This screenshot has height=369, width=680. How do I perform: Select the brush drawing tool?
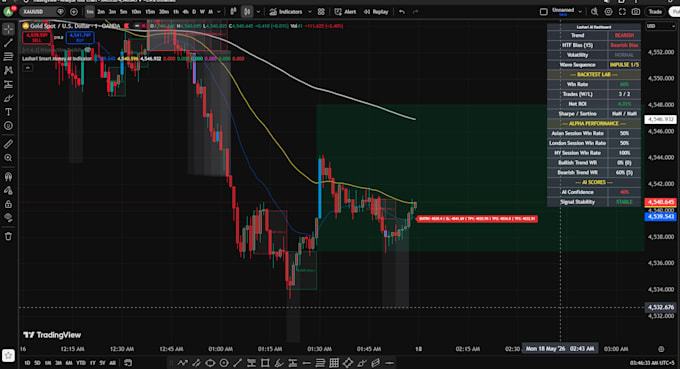(x=8, y=98)
